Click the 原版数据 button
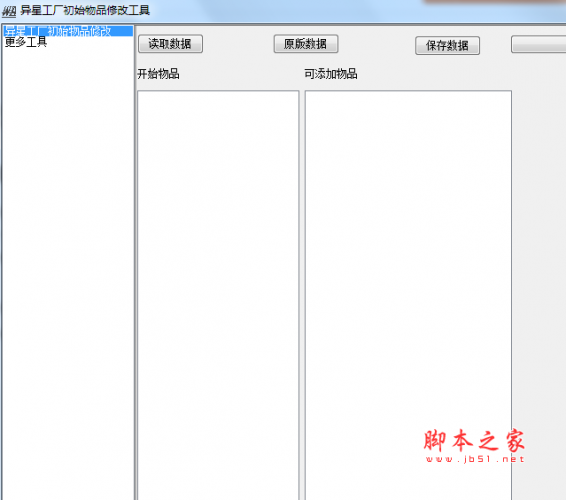Image resolution: width=566 pixels, height=500 pixels. point(306,44)
